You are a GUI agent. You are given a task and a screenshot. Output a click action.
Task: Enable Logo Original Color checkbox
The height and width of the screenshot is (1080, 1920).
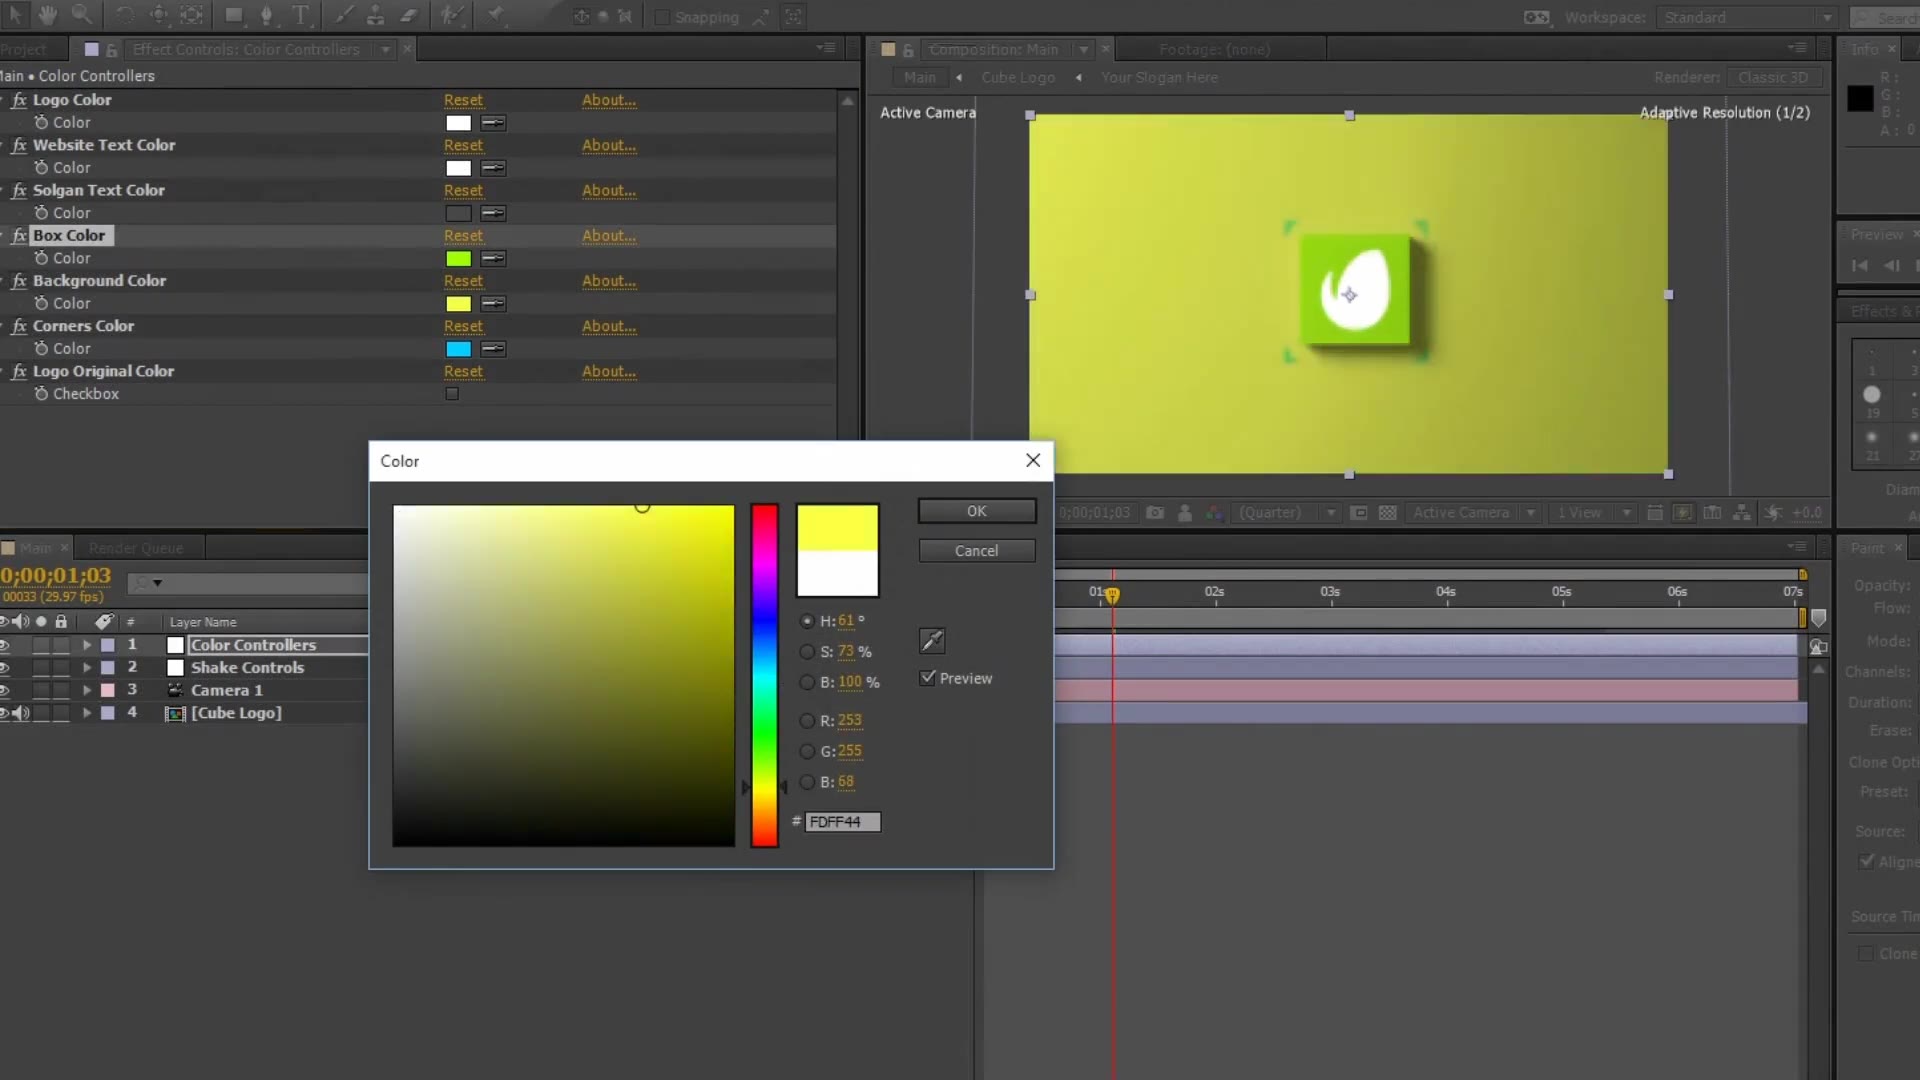[x=452, y=394]
